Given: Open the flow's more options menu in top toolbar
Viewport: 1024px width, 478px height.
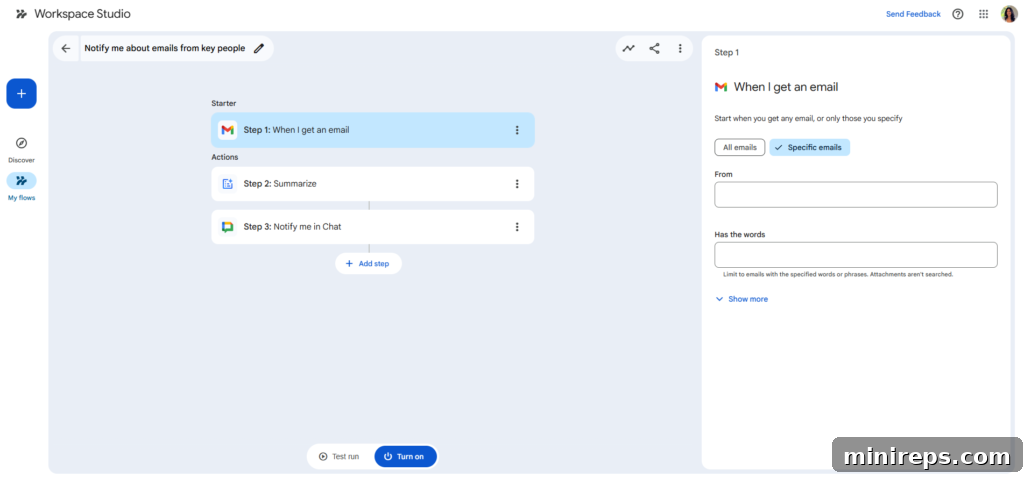Looking at the screenshot, I should [x=680, y=48].
